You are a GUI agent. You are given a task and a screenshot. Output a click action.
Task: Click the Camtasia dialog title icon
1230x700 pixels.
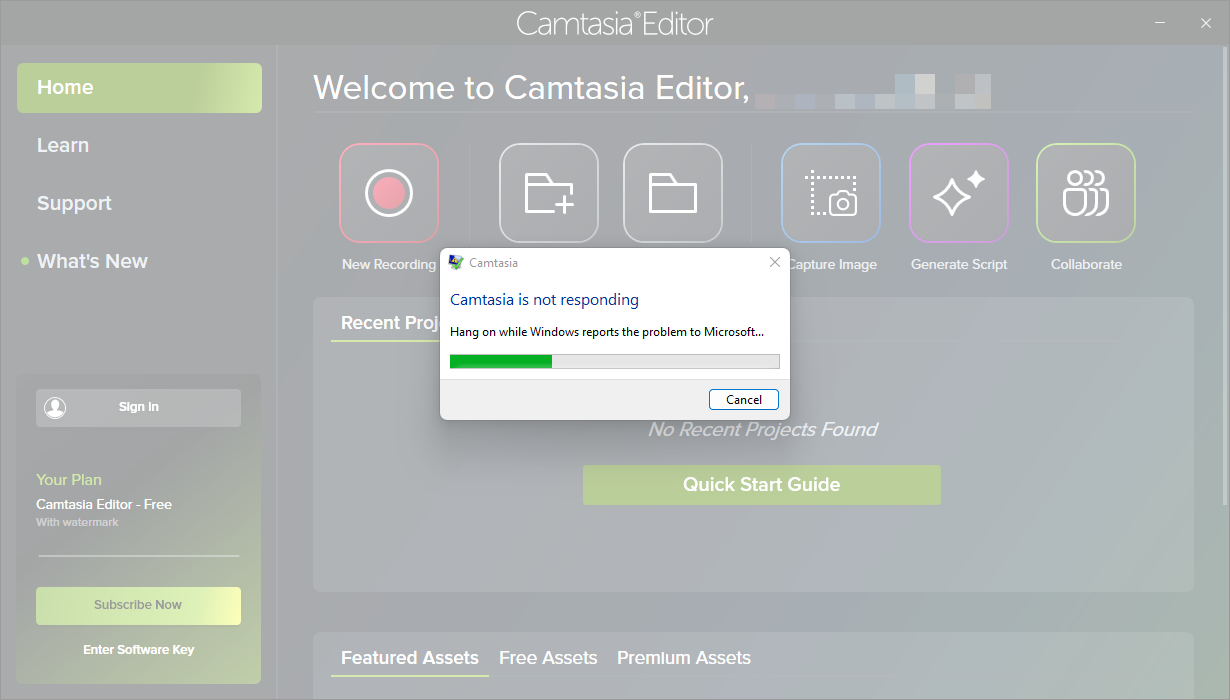(456, 262)
